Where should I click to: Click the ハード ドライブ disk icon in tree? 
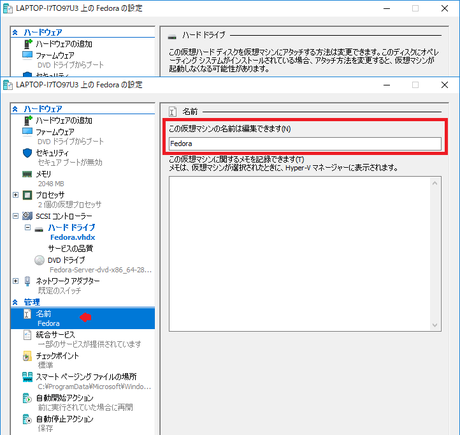(39, 229)
